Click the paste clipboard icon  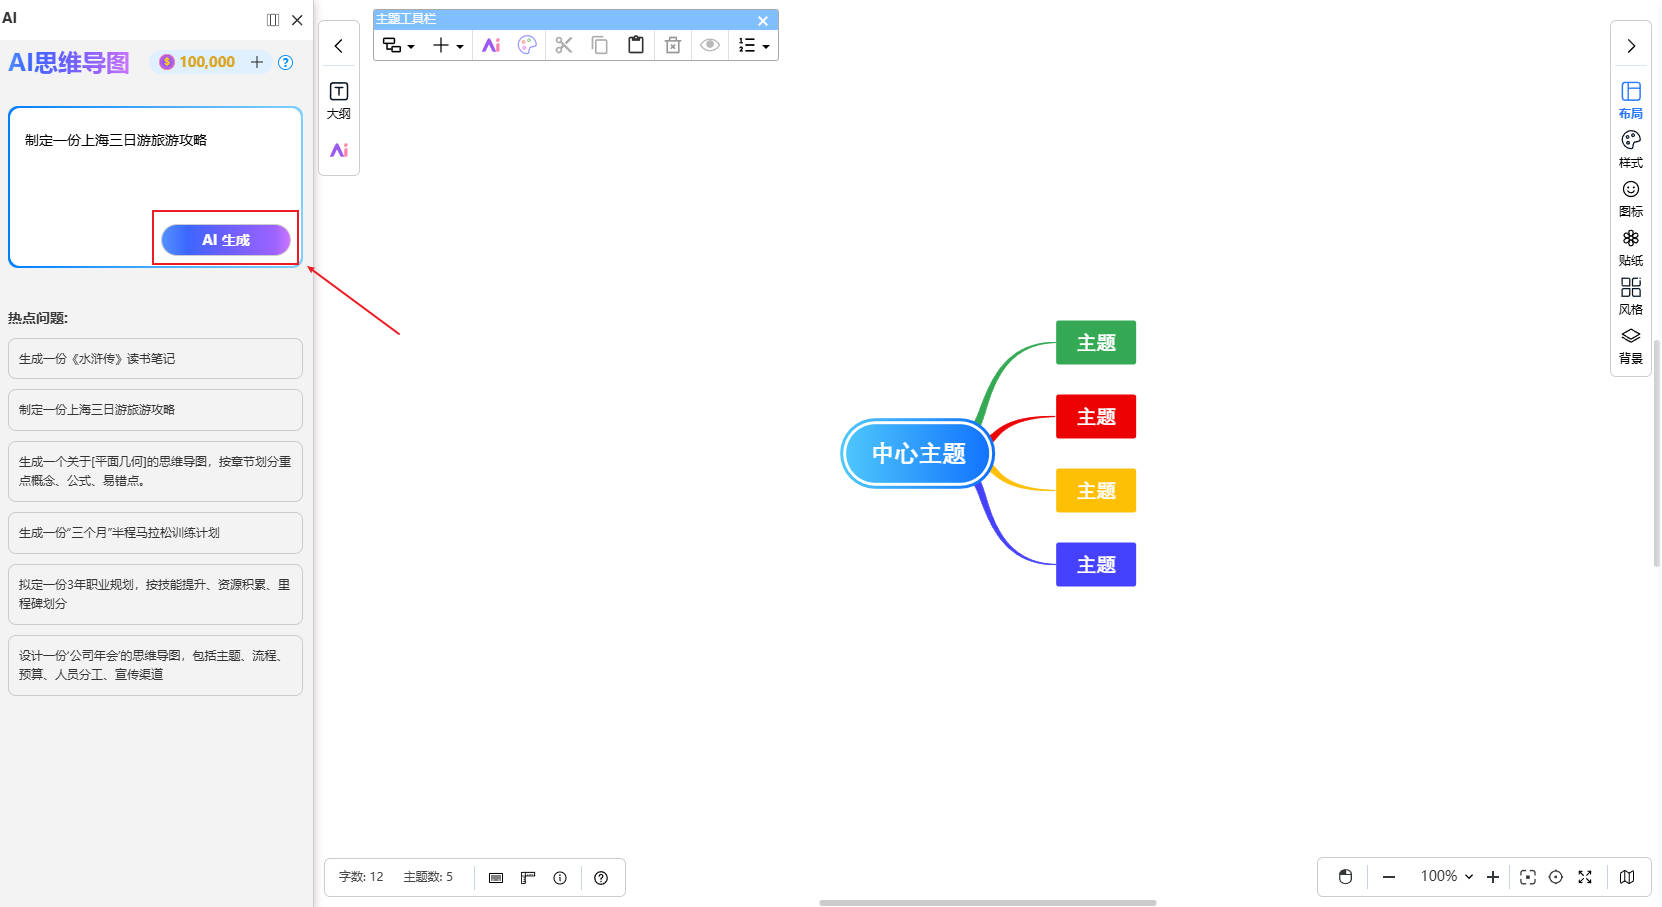tap(635, 45)
